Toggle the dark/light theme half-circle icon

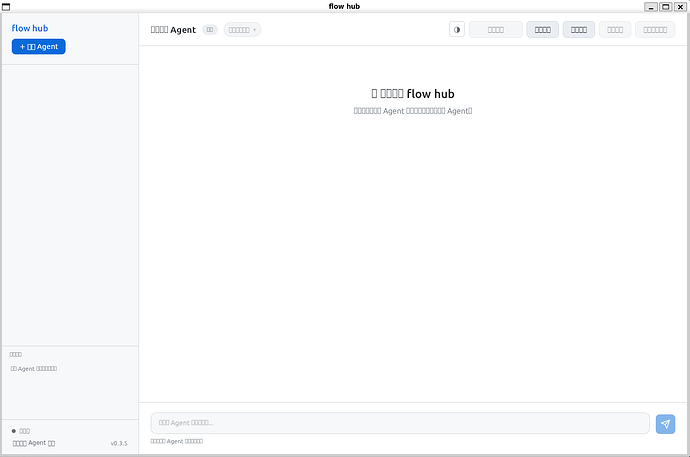pos(458,30)
